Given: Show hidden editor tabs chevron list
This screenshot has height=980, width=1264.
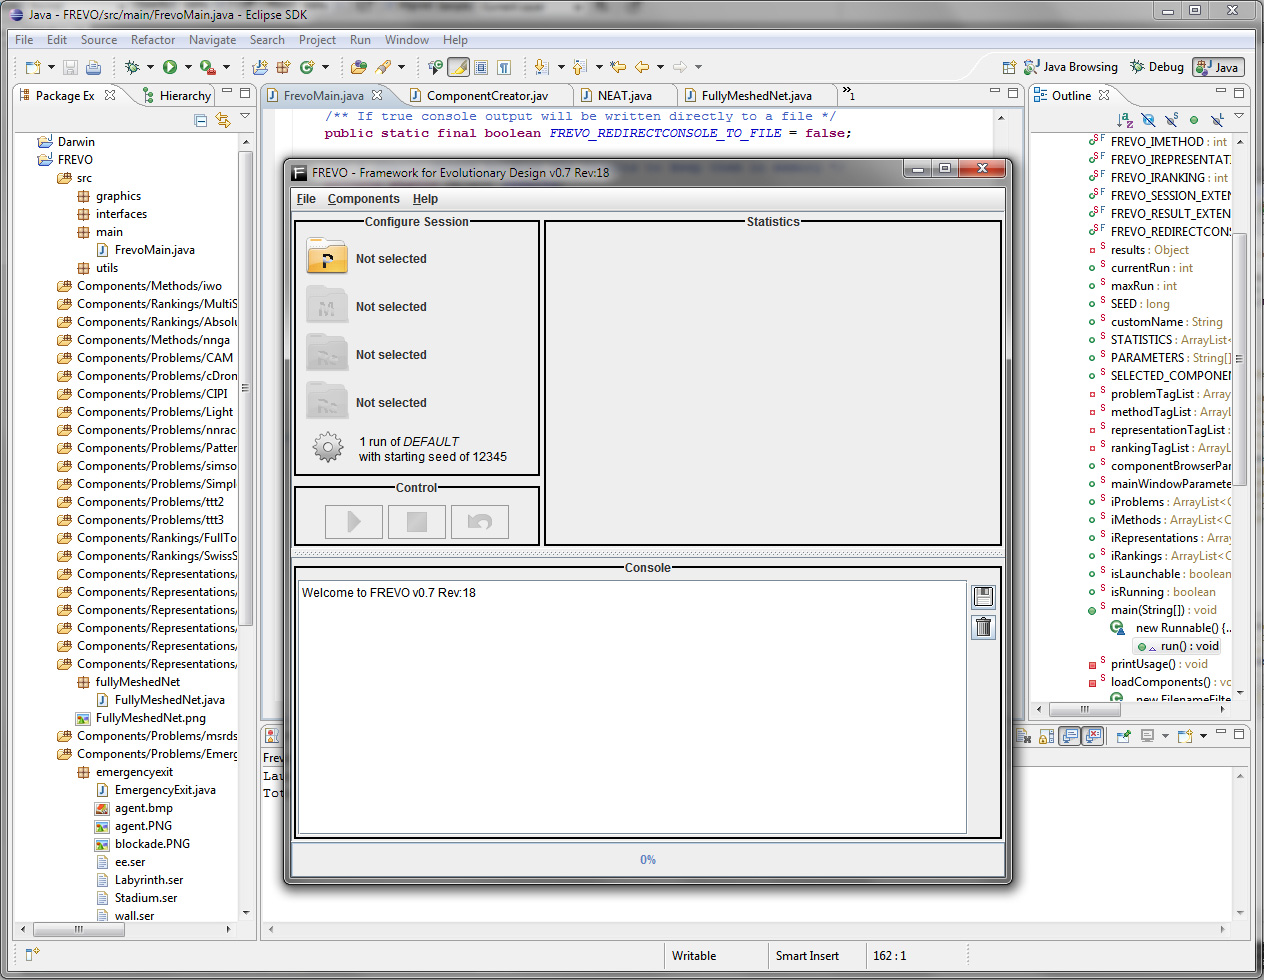Looking at the screenshot, I should click(x=848, y=94).
